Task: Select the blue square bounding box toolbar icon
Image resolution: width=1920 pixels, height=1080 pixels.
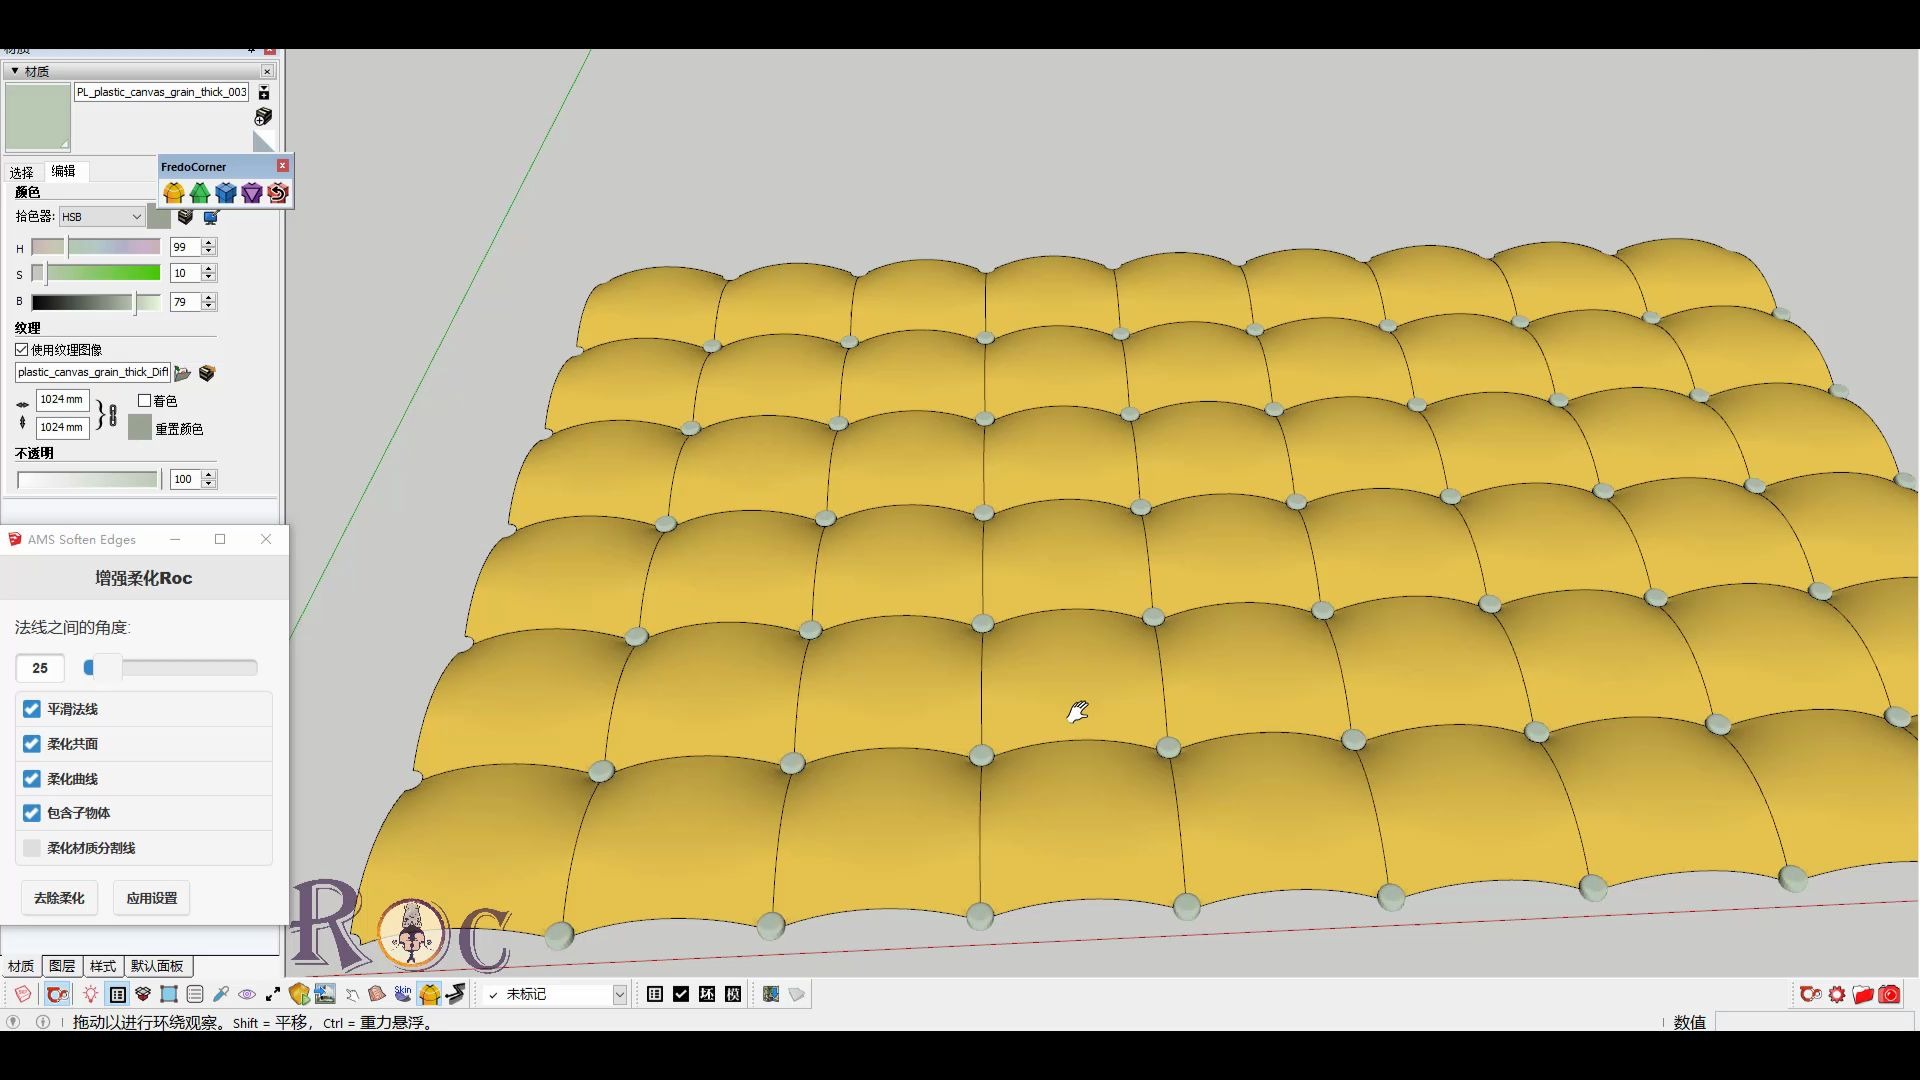Action: tap(169, 994)
